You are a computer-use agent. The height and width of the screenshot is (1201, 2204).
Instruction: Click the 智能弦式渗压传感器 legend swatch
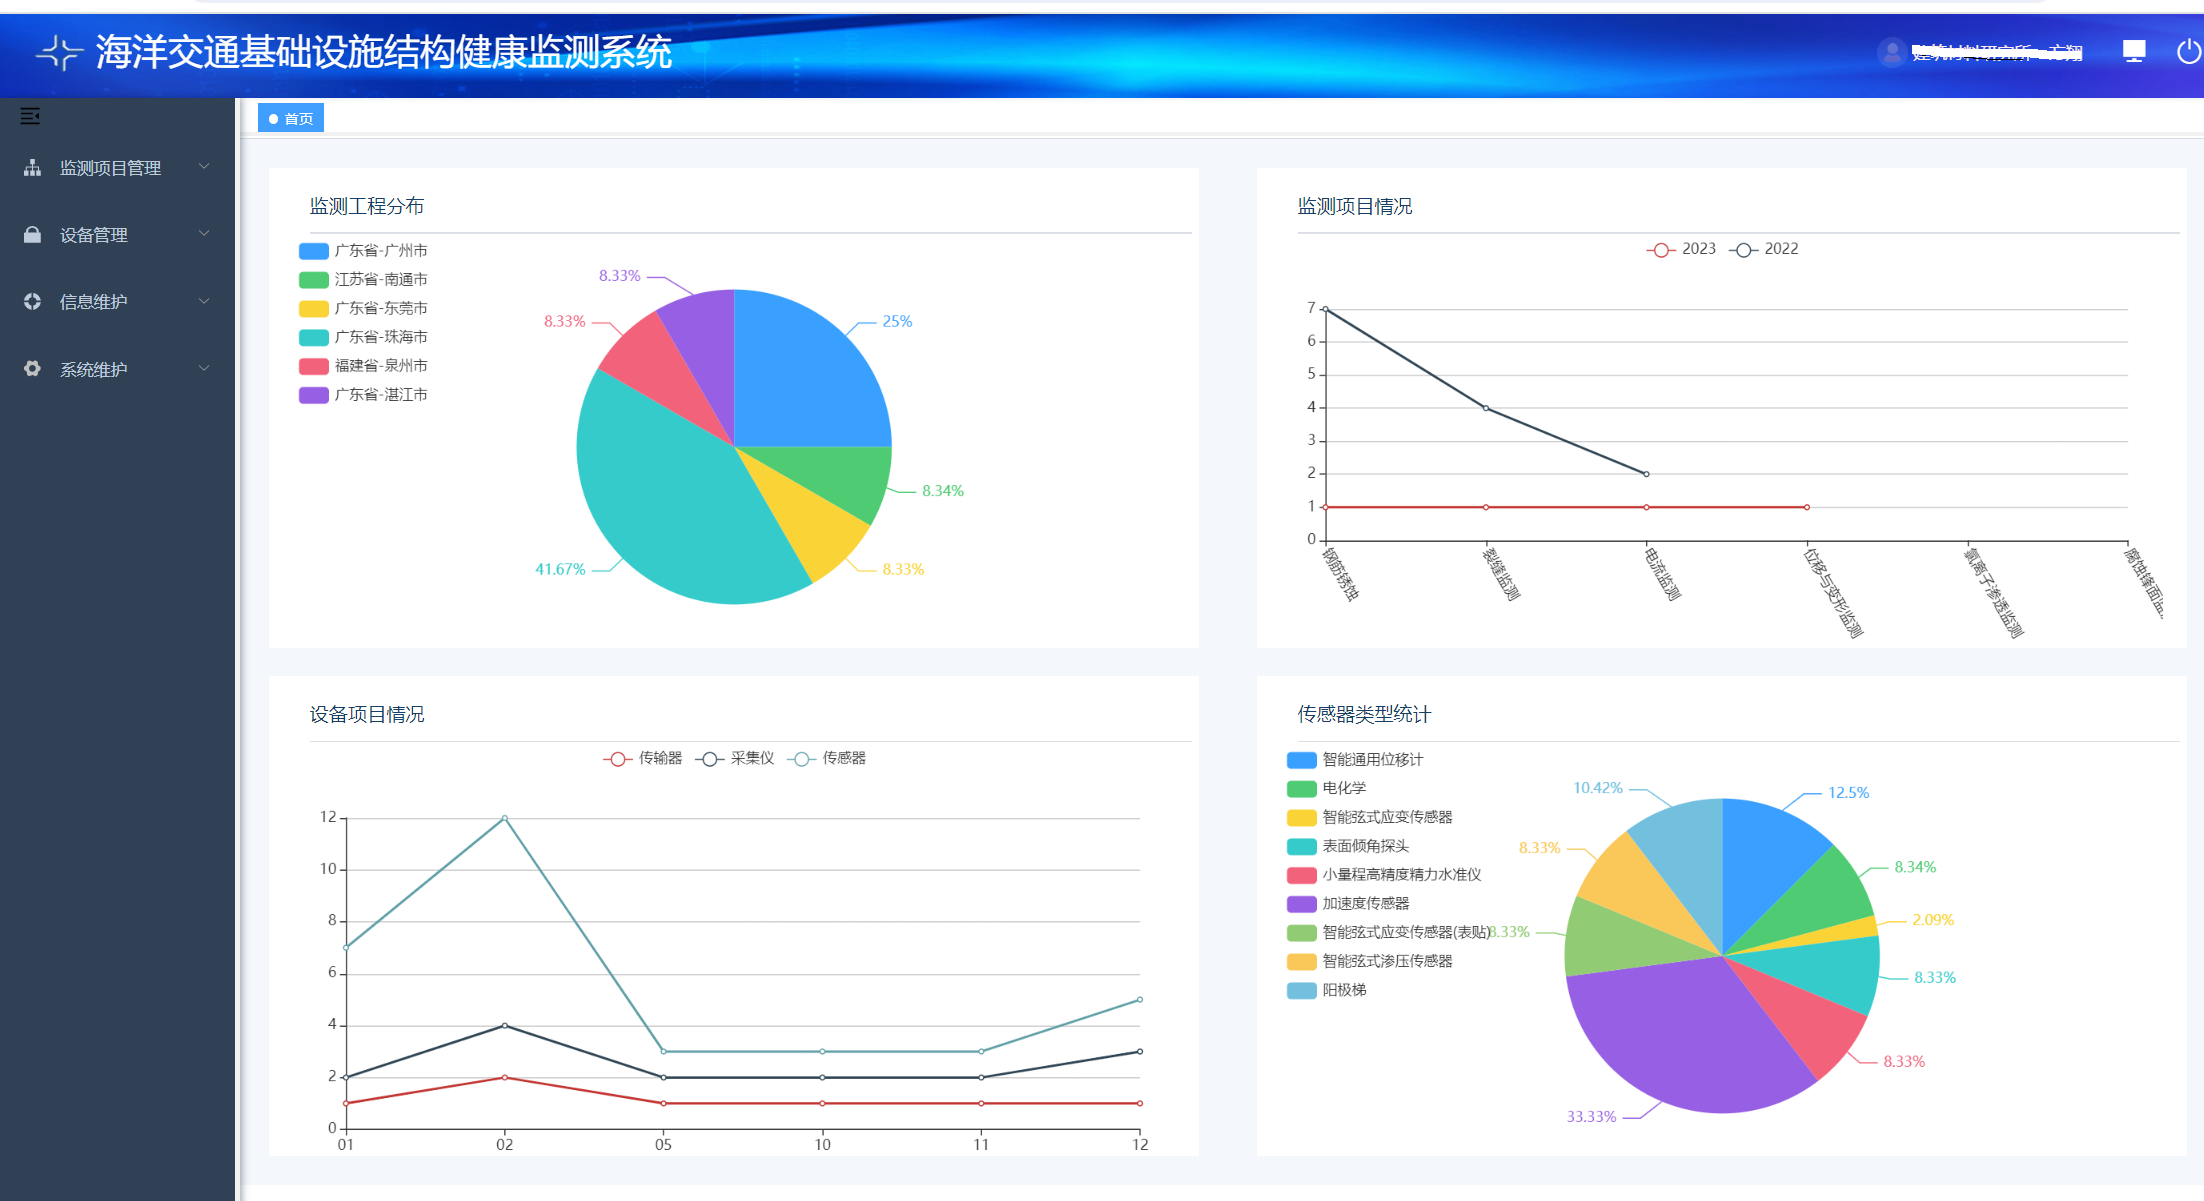1301,962
